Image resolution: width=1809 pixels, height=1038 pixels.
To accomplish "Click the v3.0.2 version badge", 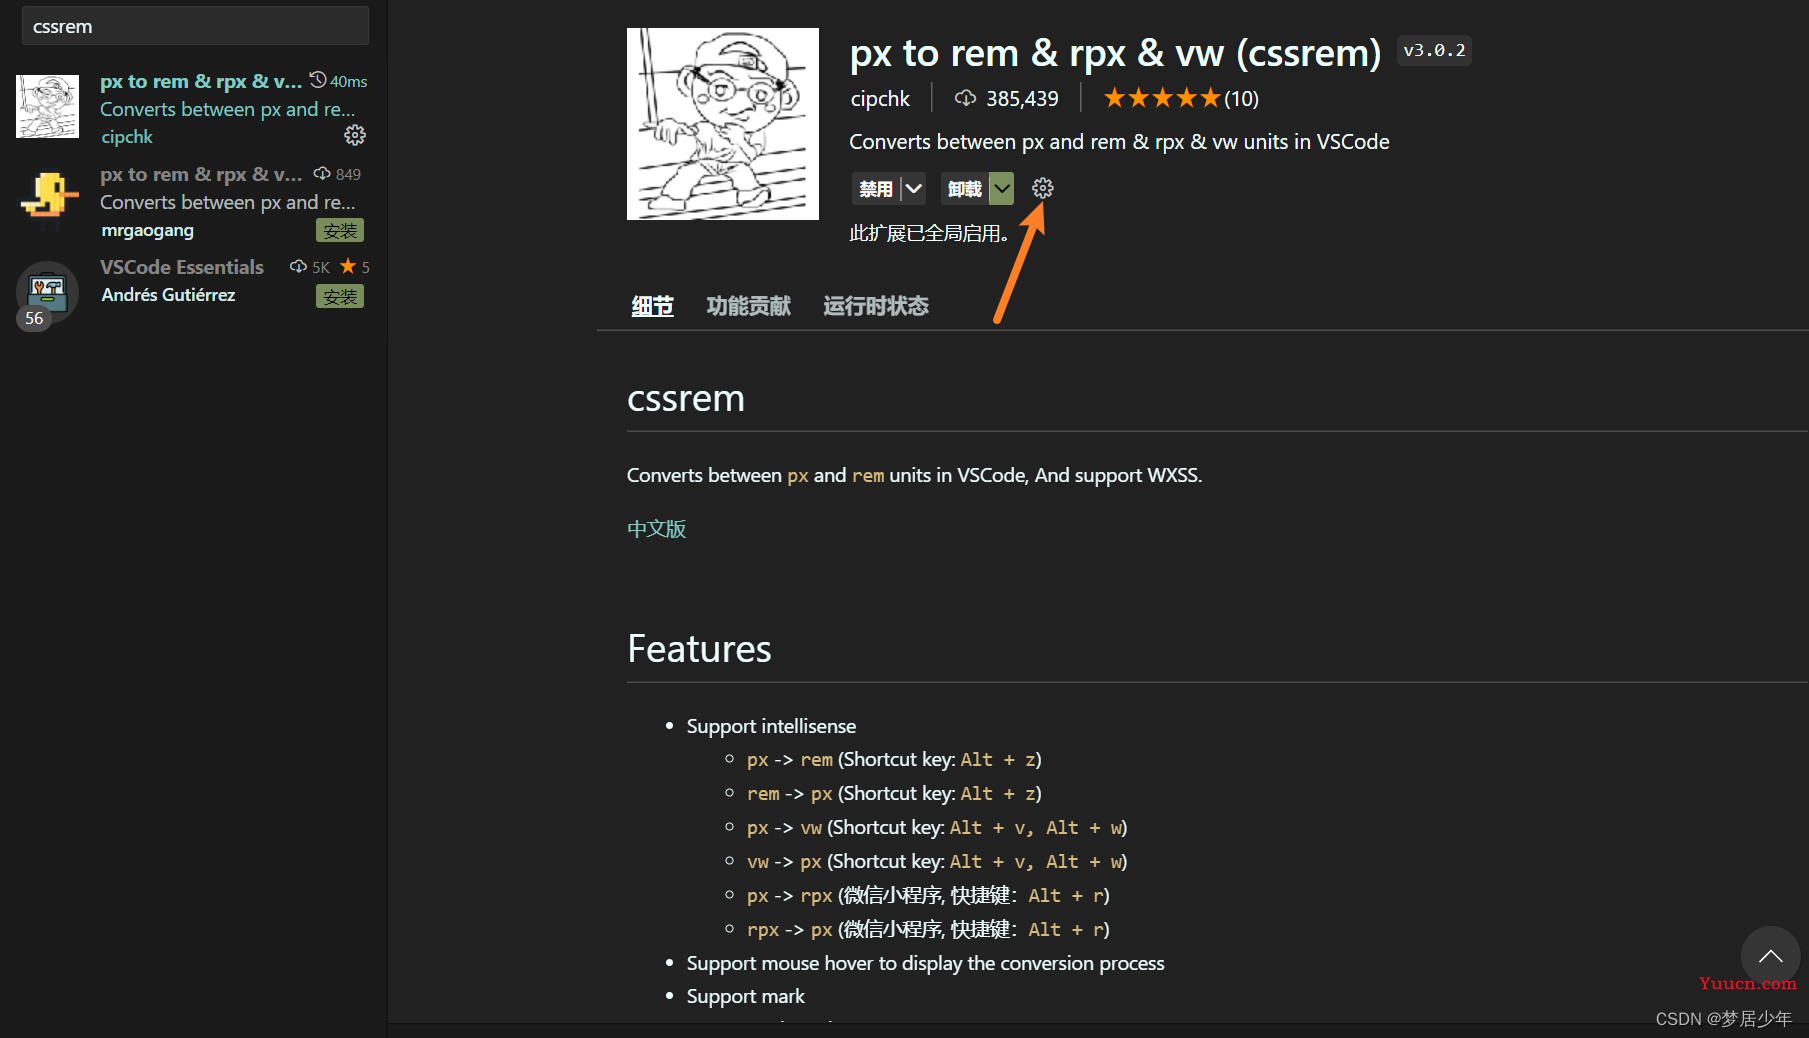I will point(1434,50).
